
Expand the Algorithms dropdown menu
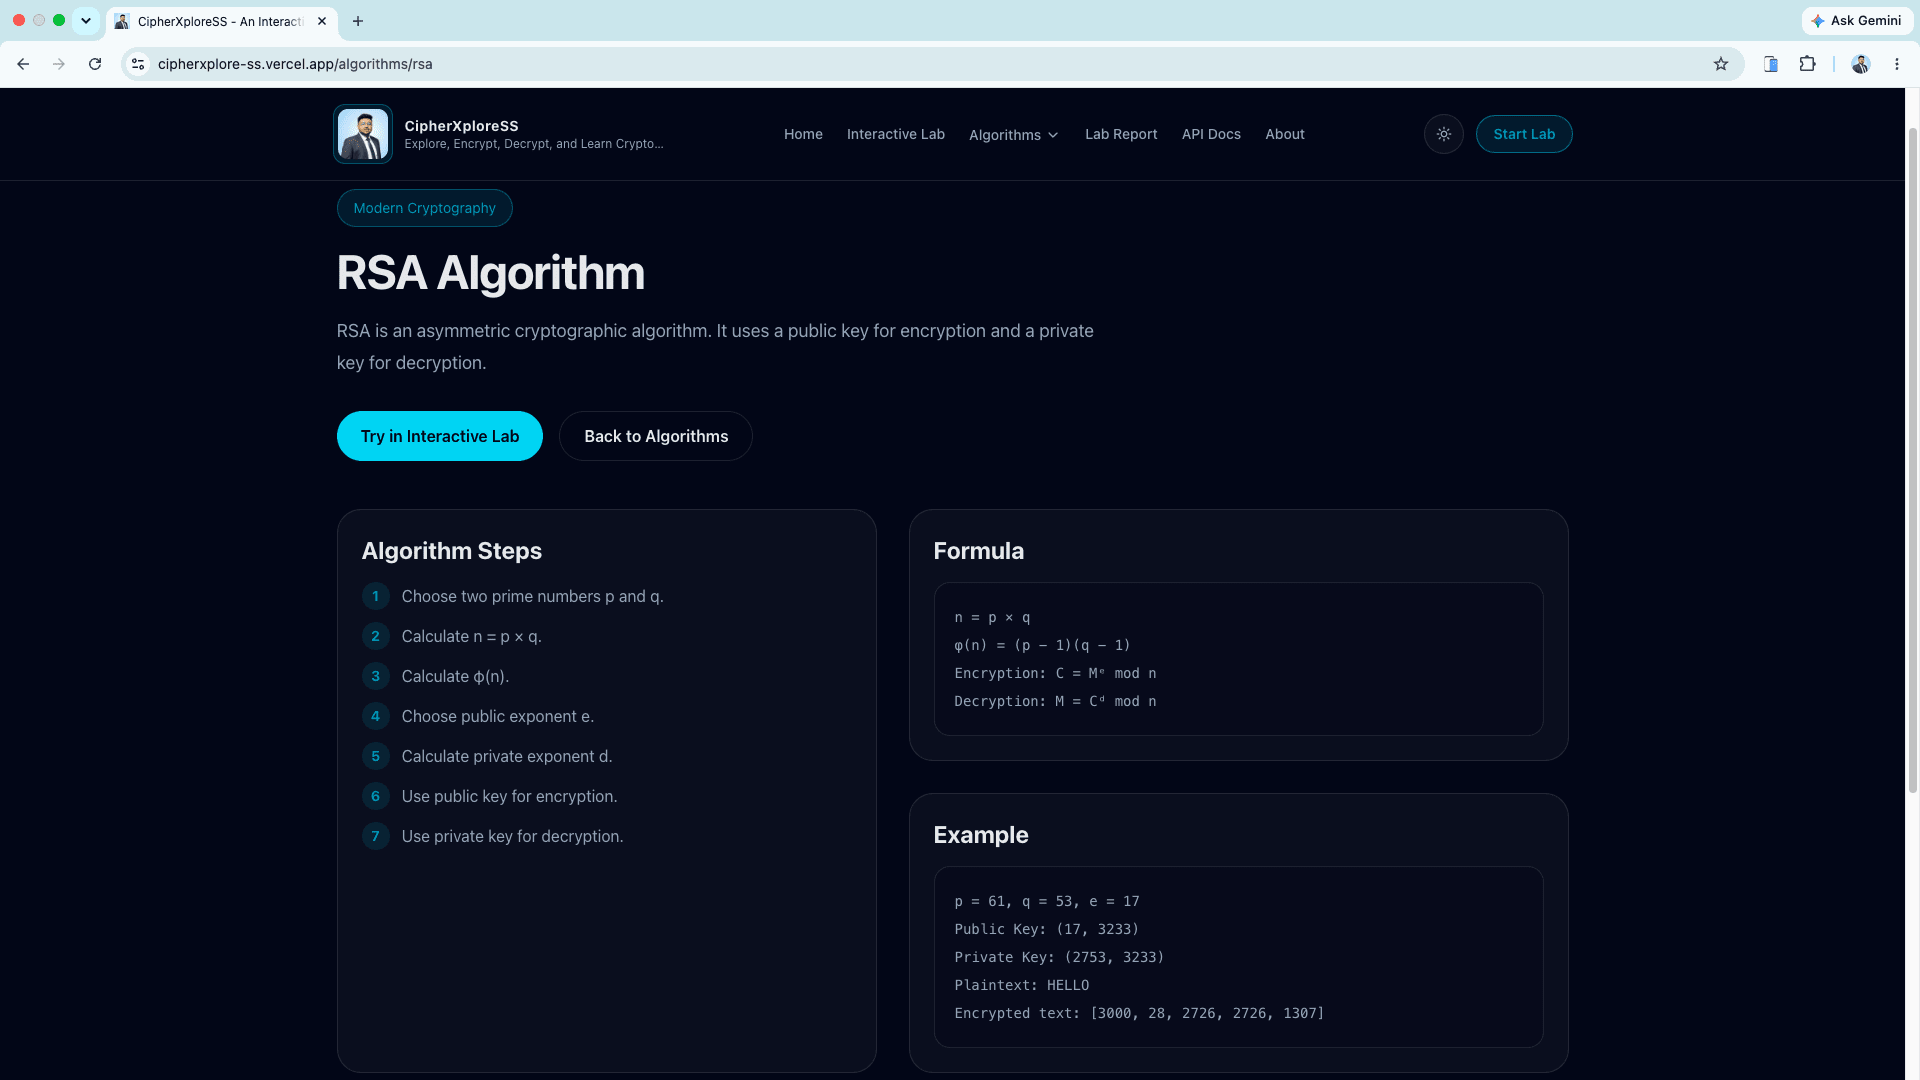tap(1014, 135)
